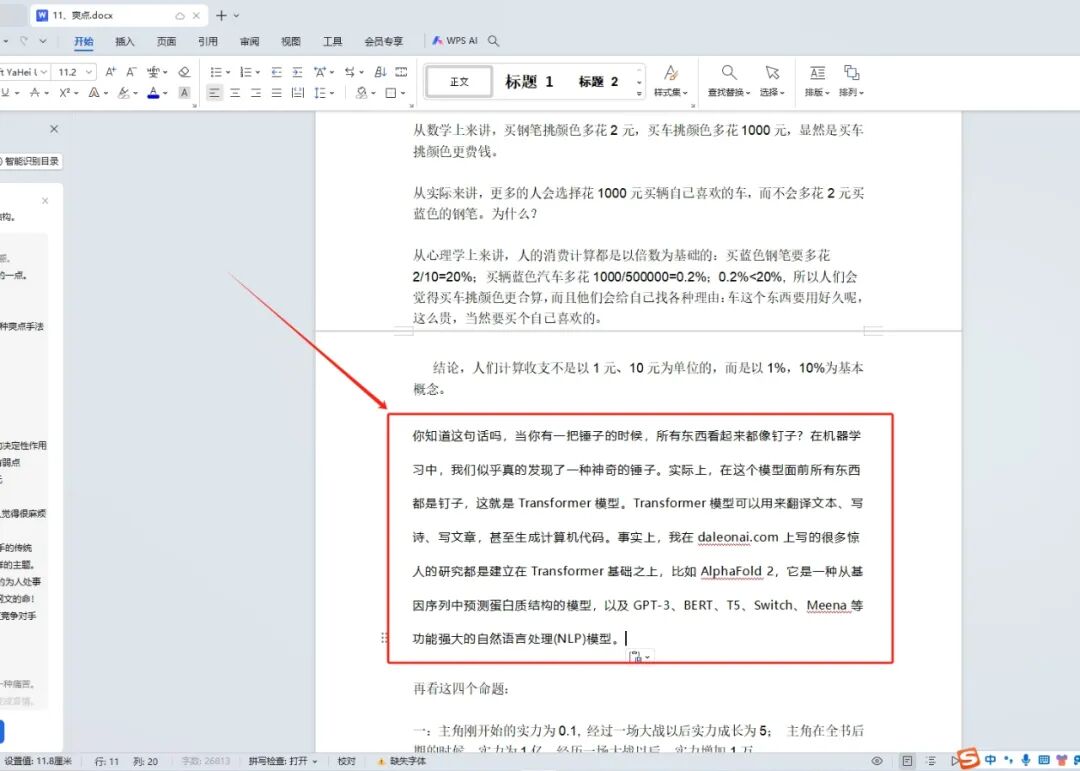This screenshot has height=771, width=1080.
Task: Justify the paragraph text
Action: (277, 92)
